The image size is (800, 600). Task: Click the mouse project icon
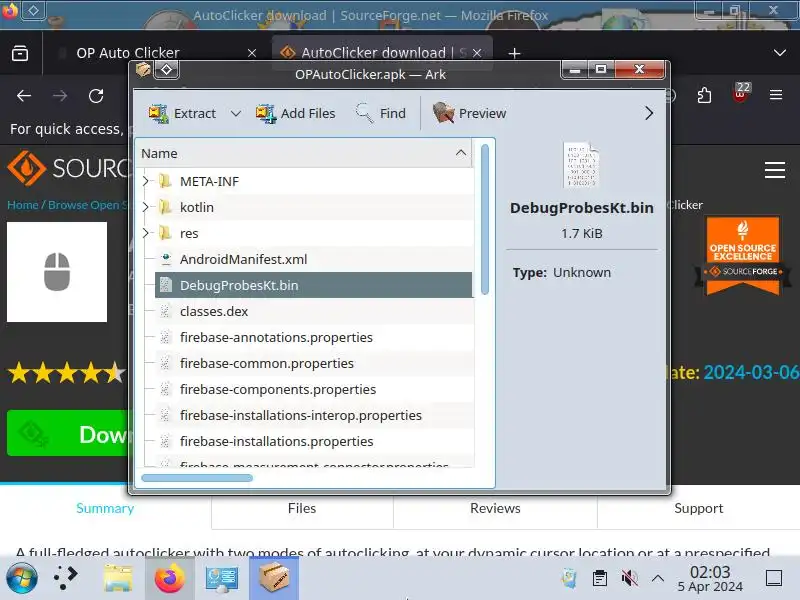coord(57,271)
